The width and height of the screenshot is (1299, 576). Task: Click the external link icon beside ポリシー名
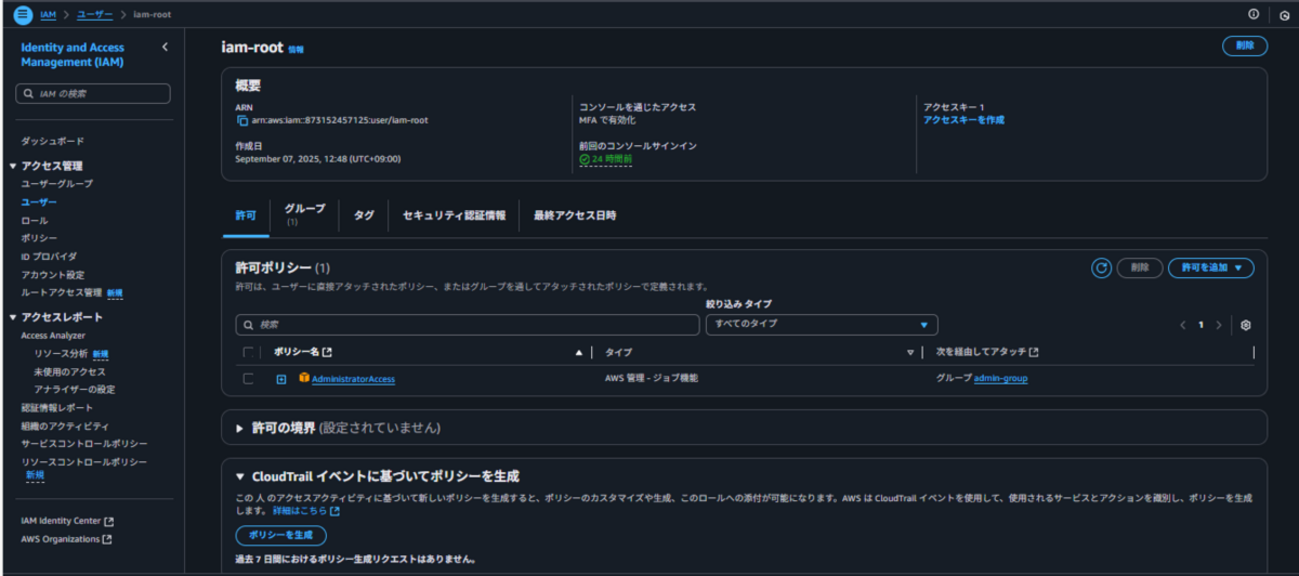327,352
